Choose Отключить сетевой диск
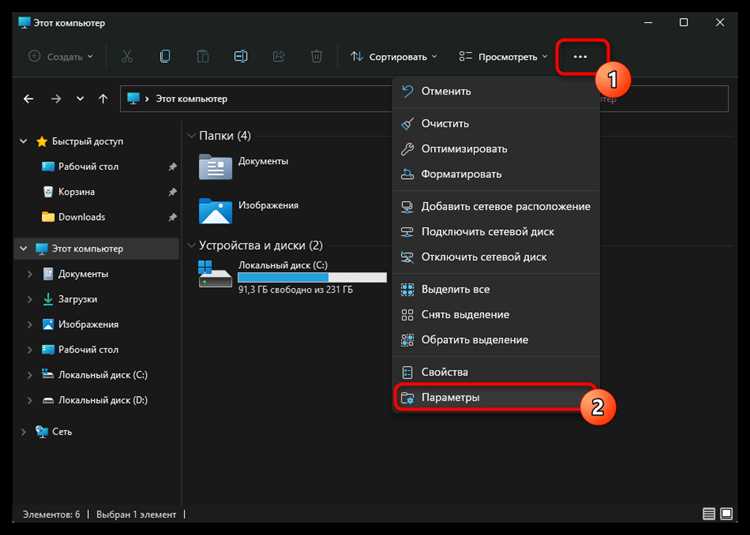The width and height of the screenshot is (750, 535). (x=496, y=257)
